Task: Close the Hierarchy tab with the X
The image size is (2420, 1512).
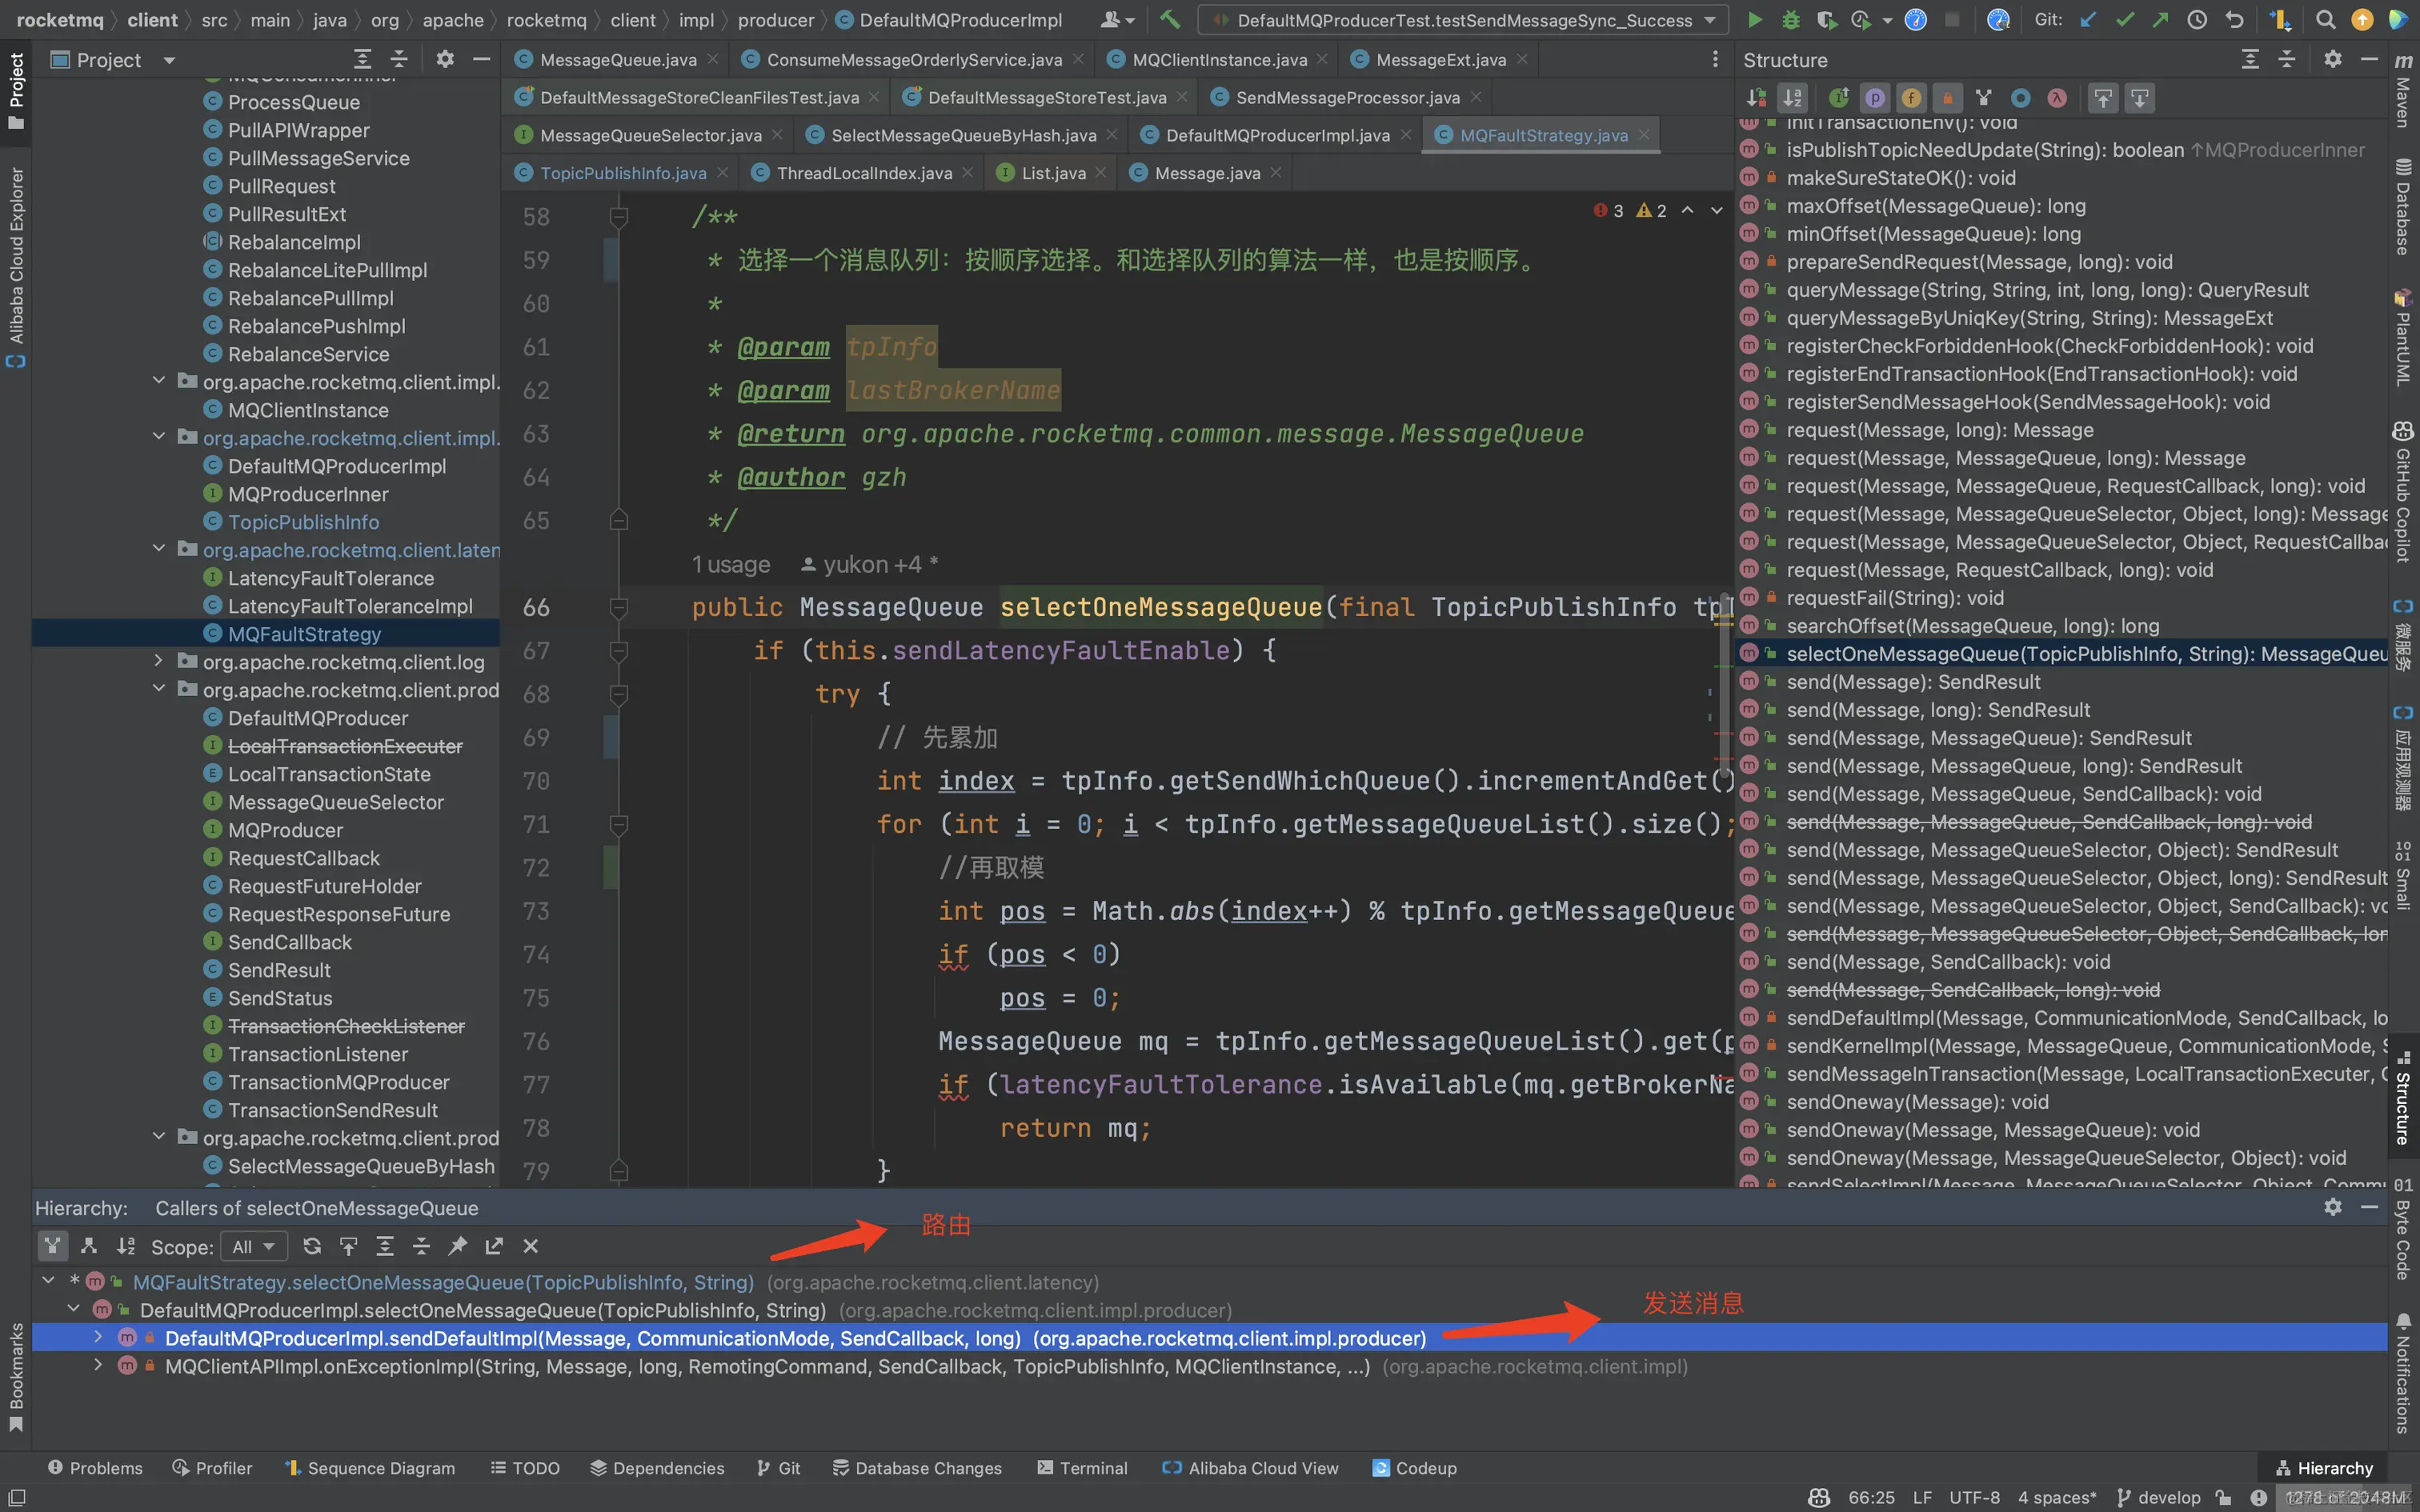Action: tap(531, 1246)
